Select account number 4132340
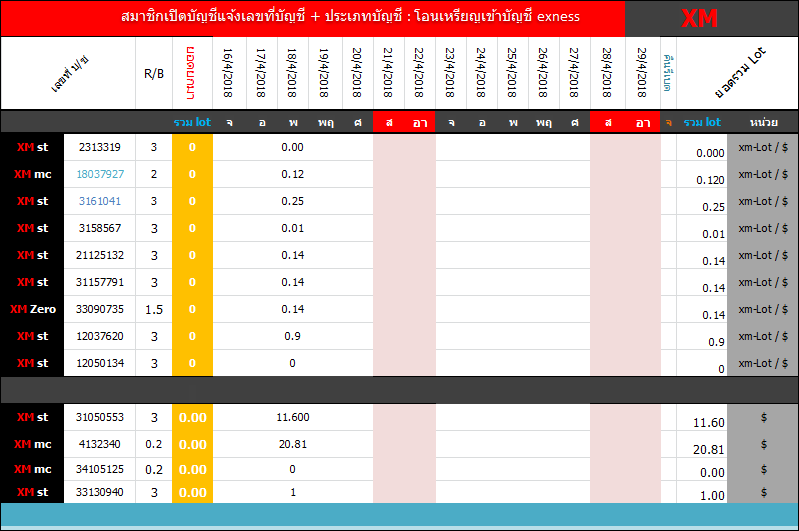The height and width of the screenshot is (531, 799). (99, 444)
